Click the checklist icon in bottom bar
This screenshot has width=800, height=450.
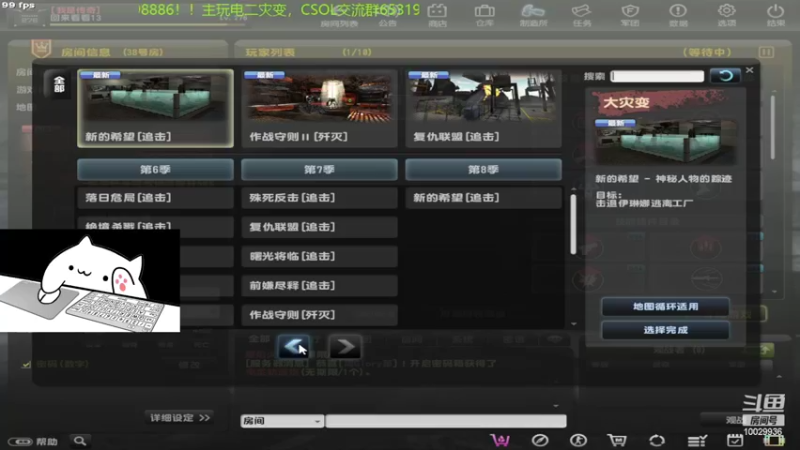click(x=696, y=440)
